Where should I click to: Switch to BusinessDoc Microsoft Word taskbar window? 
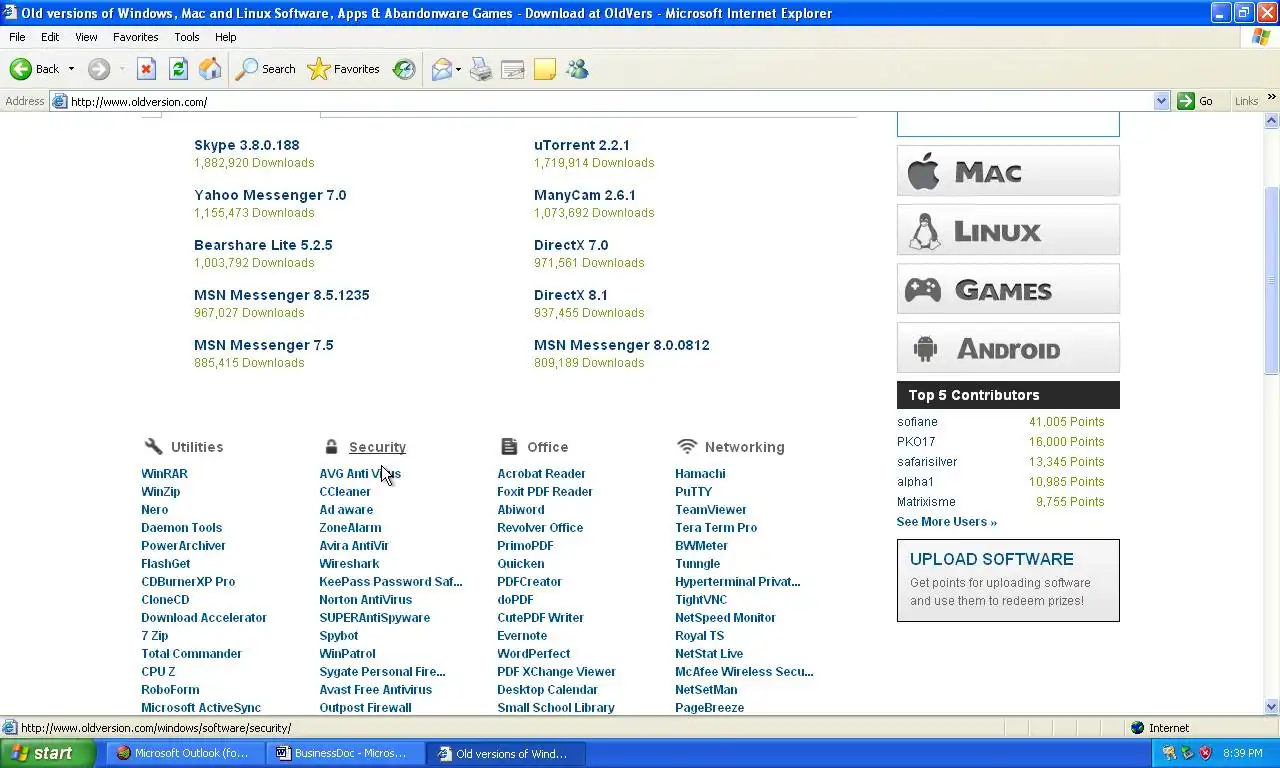tap(346, 753)
